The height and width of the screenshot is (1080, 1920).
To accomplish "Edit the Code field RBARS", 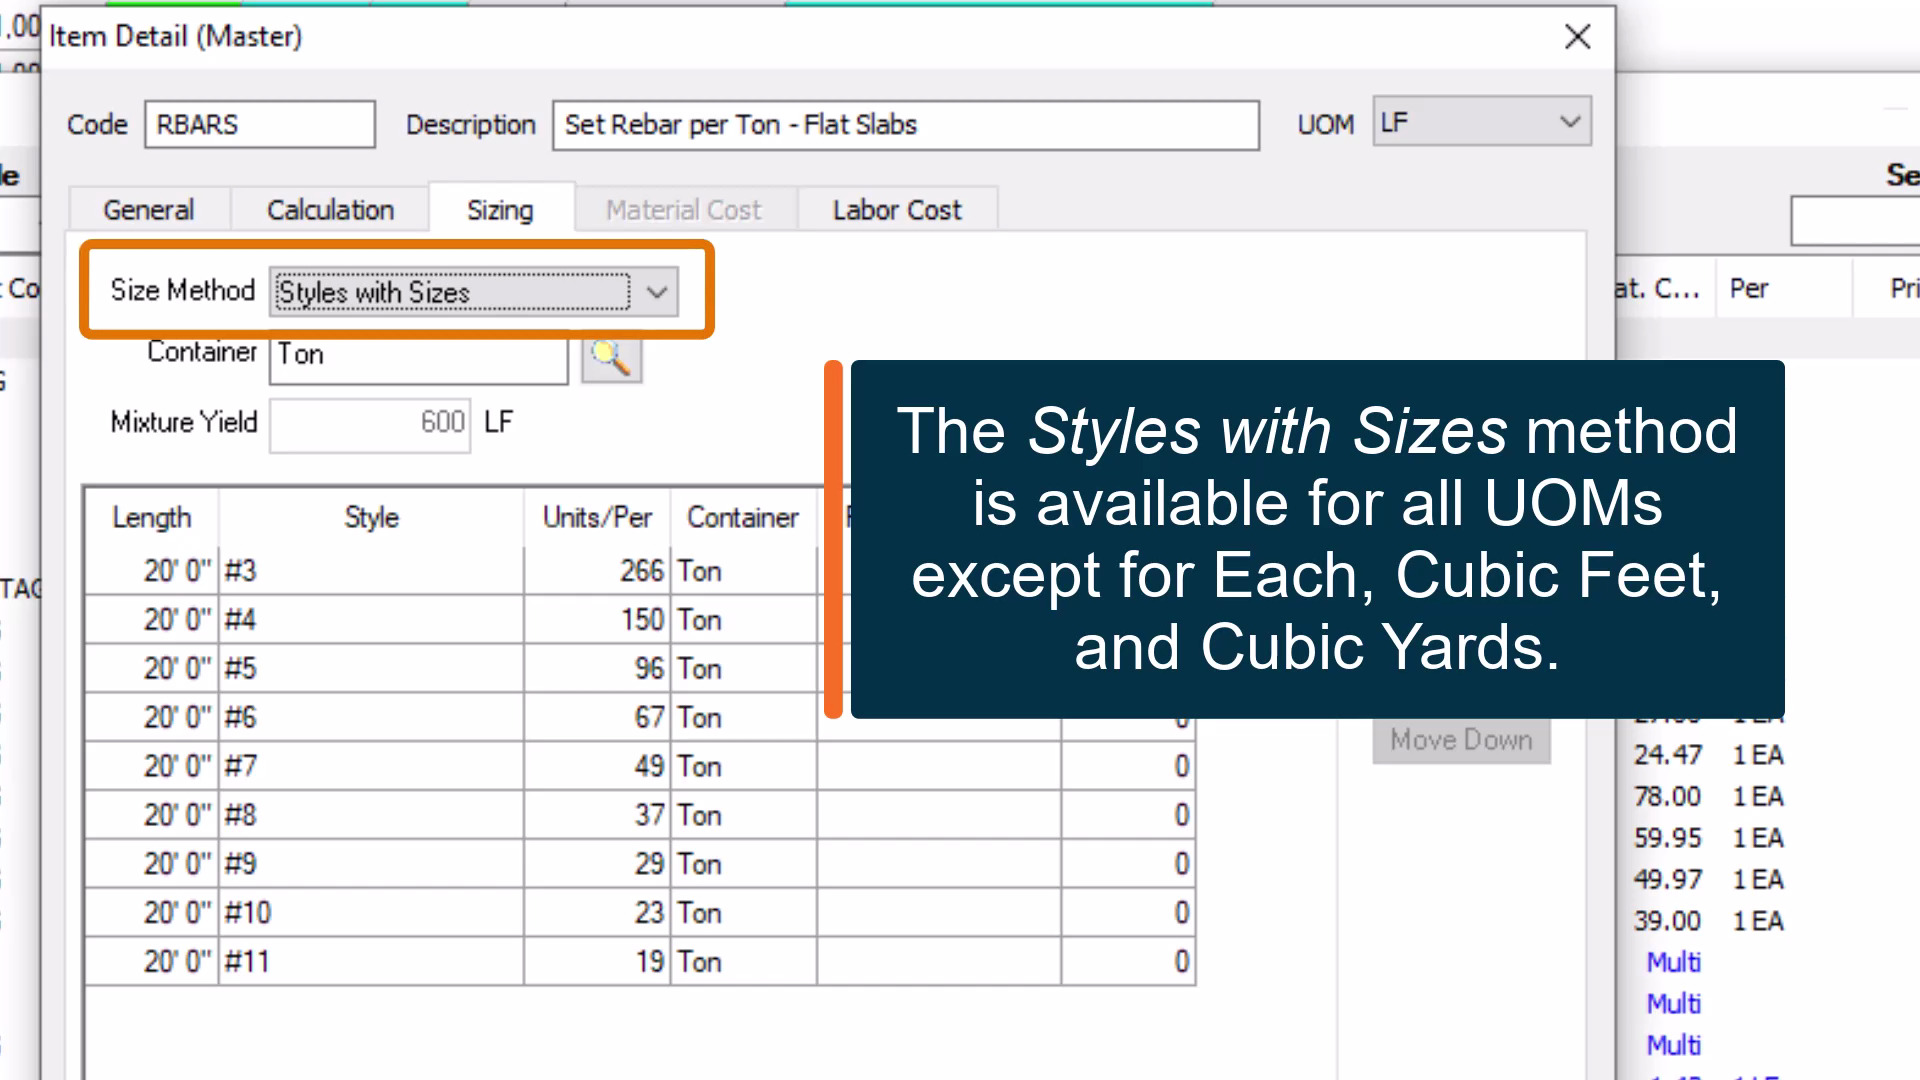I will coord(259,125).
